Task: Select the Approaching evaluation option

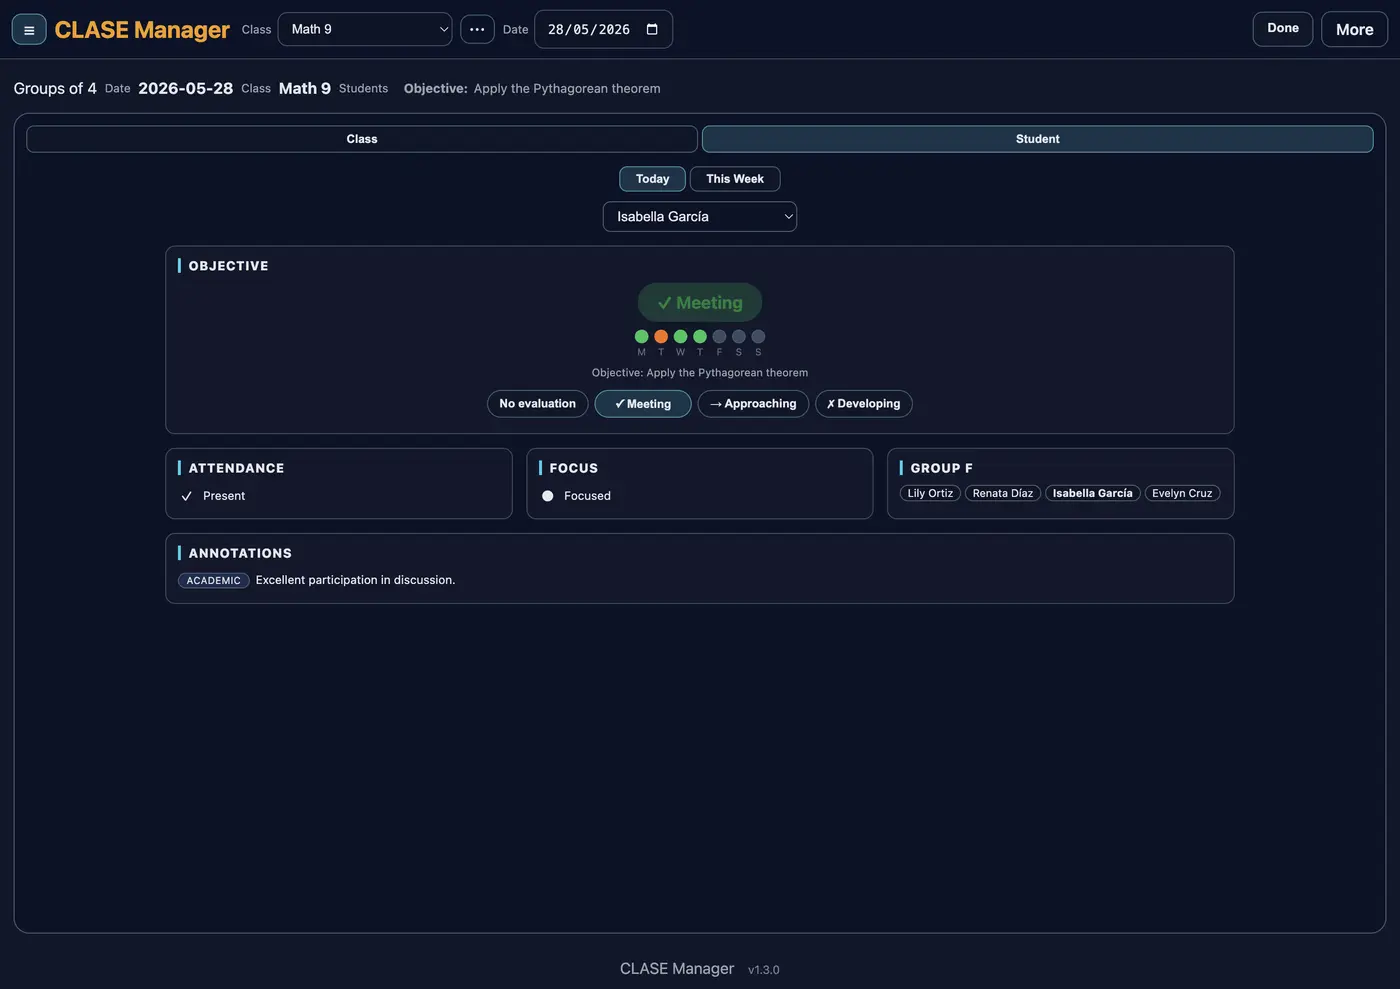Action: coord(753,404)
